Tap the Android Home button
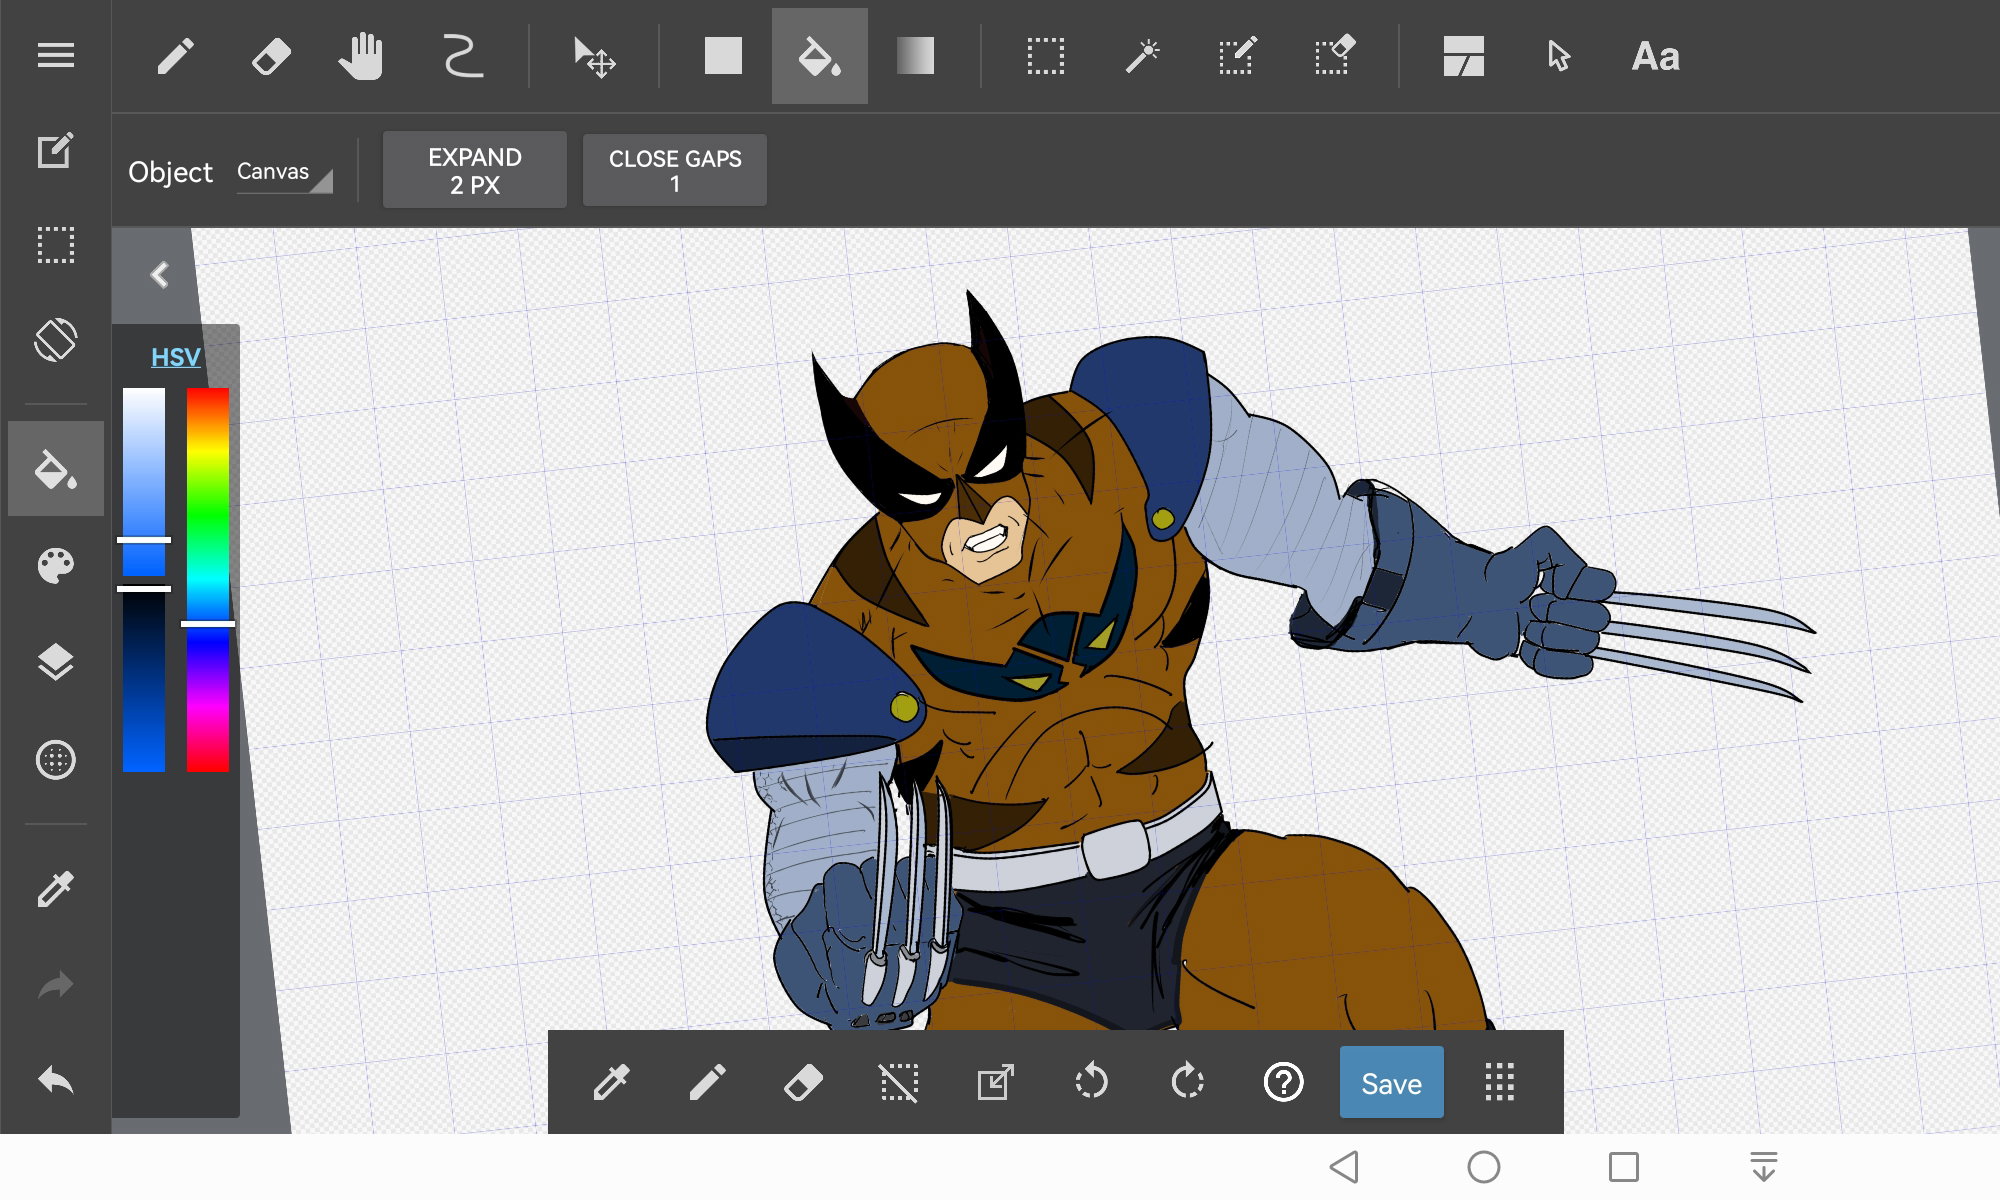 (1484, 1167)
